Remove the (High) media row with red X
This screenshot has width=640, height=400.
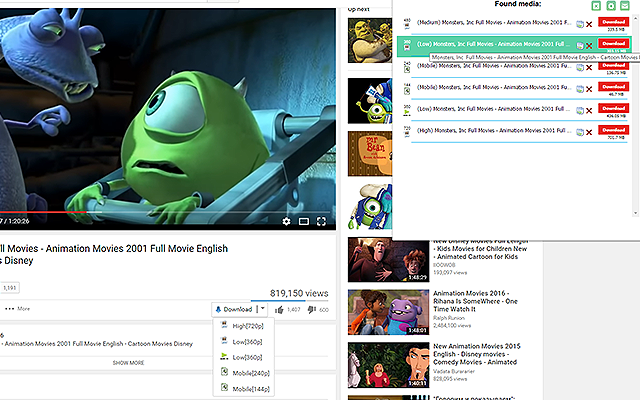pyautogui.click(x=589, y=132)
